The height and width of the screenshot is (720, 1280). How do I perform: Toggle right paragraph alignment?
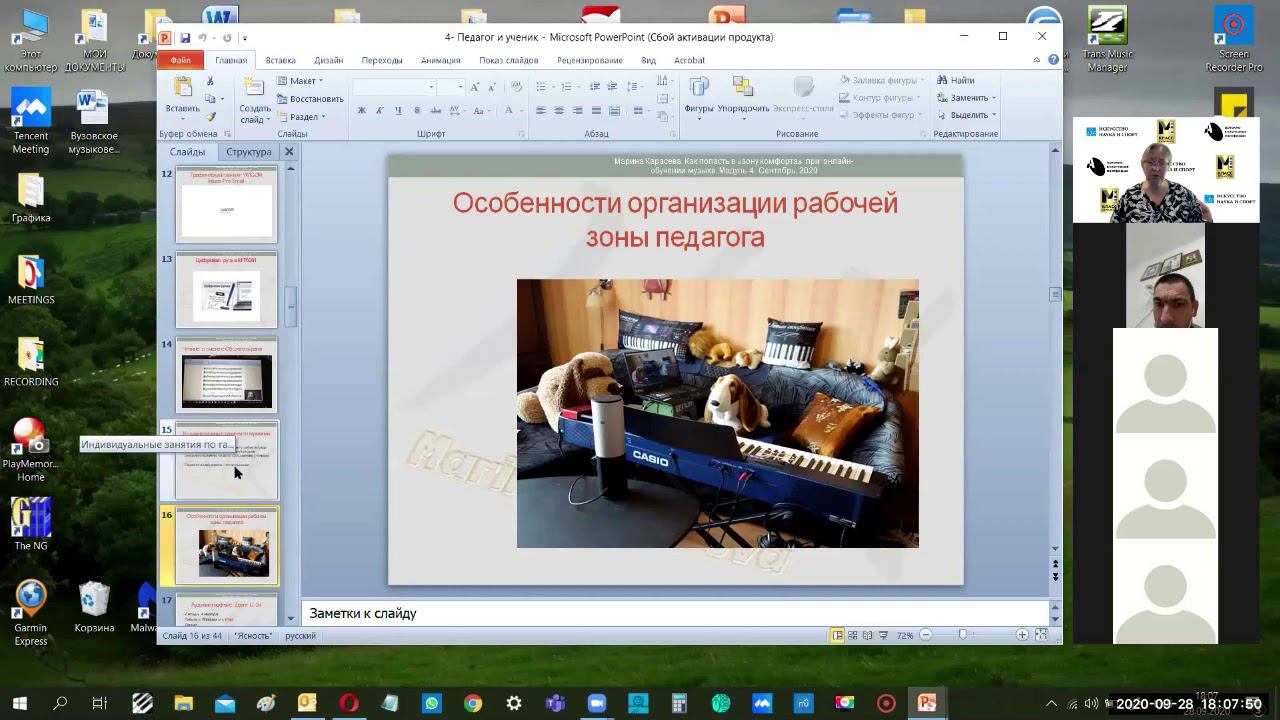pos(577,110)
